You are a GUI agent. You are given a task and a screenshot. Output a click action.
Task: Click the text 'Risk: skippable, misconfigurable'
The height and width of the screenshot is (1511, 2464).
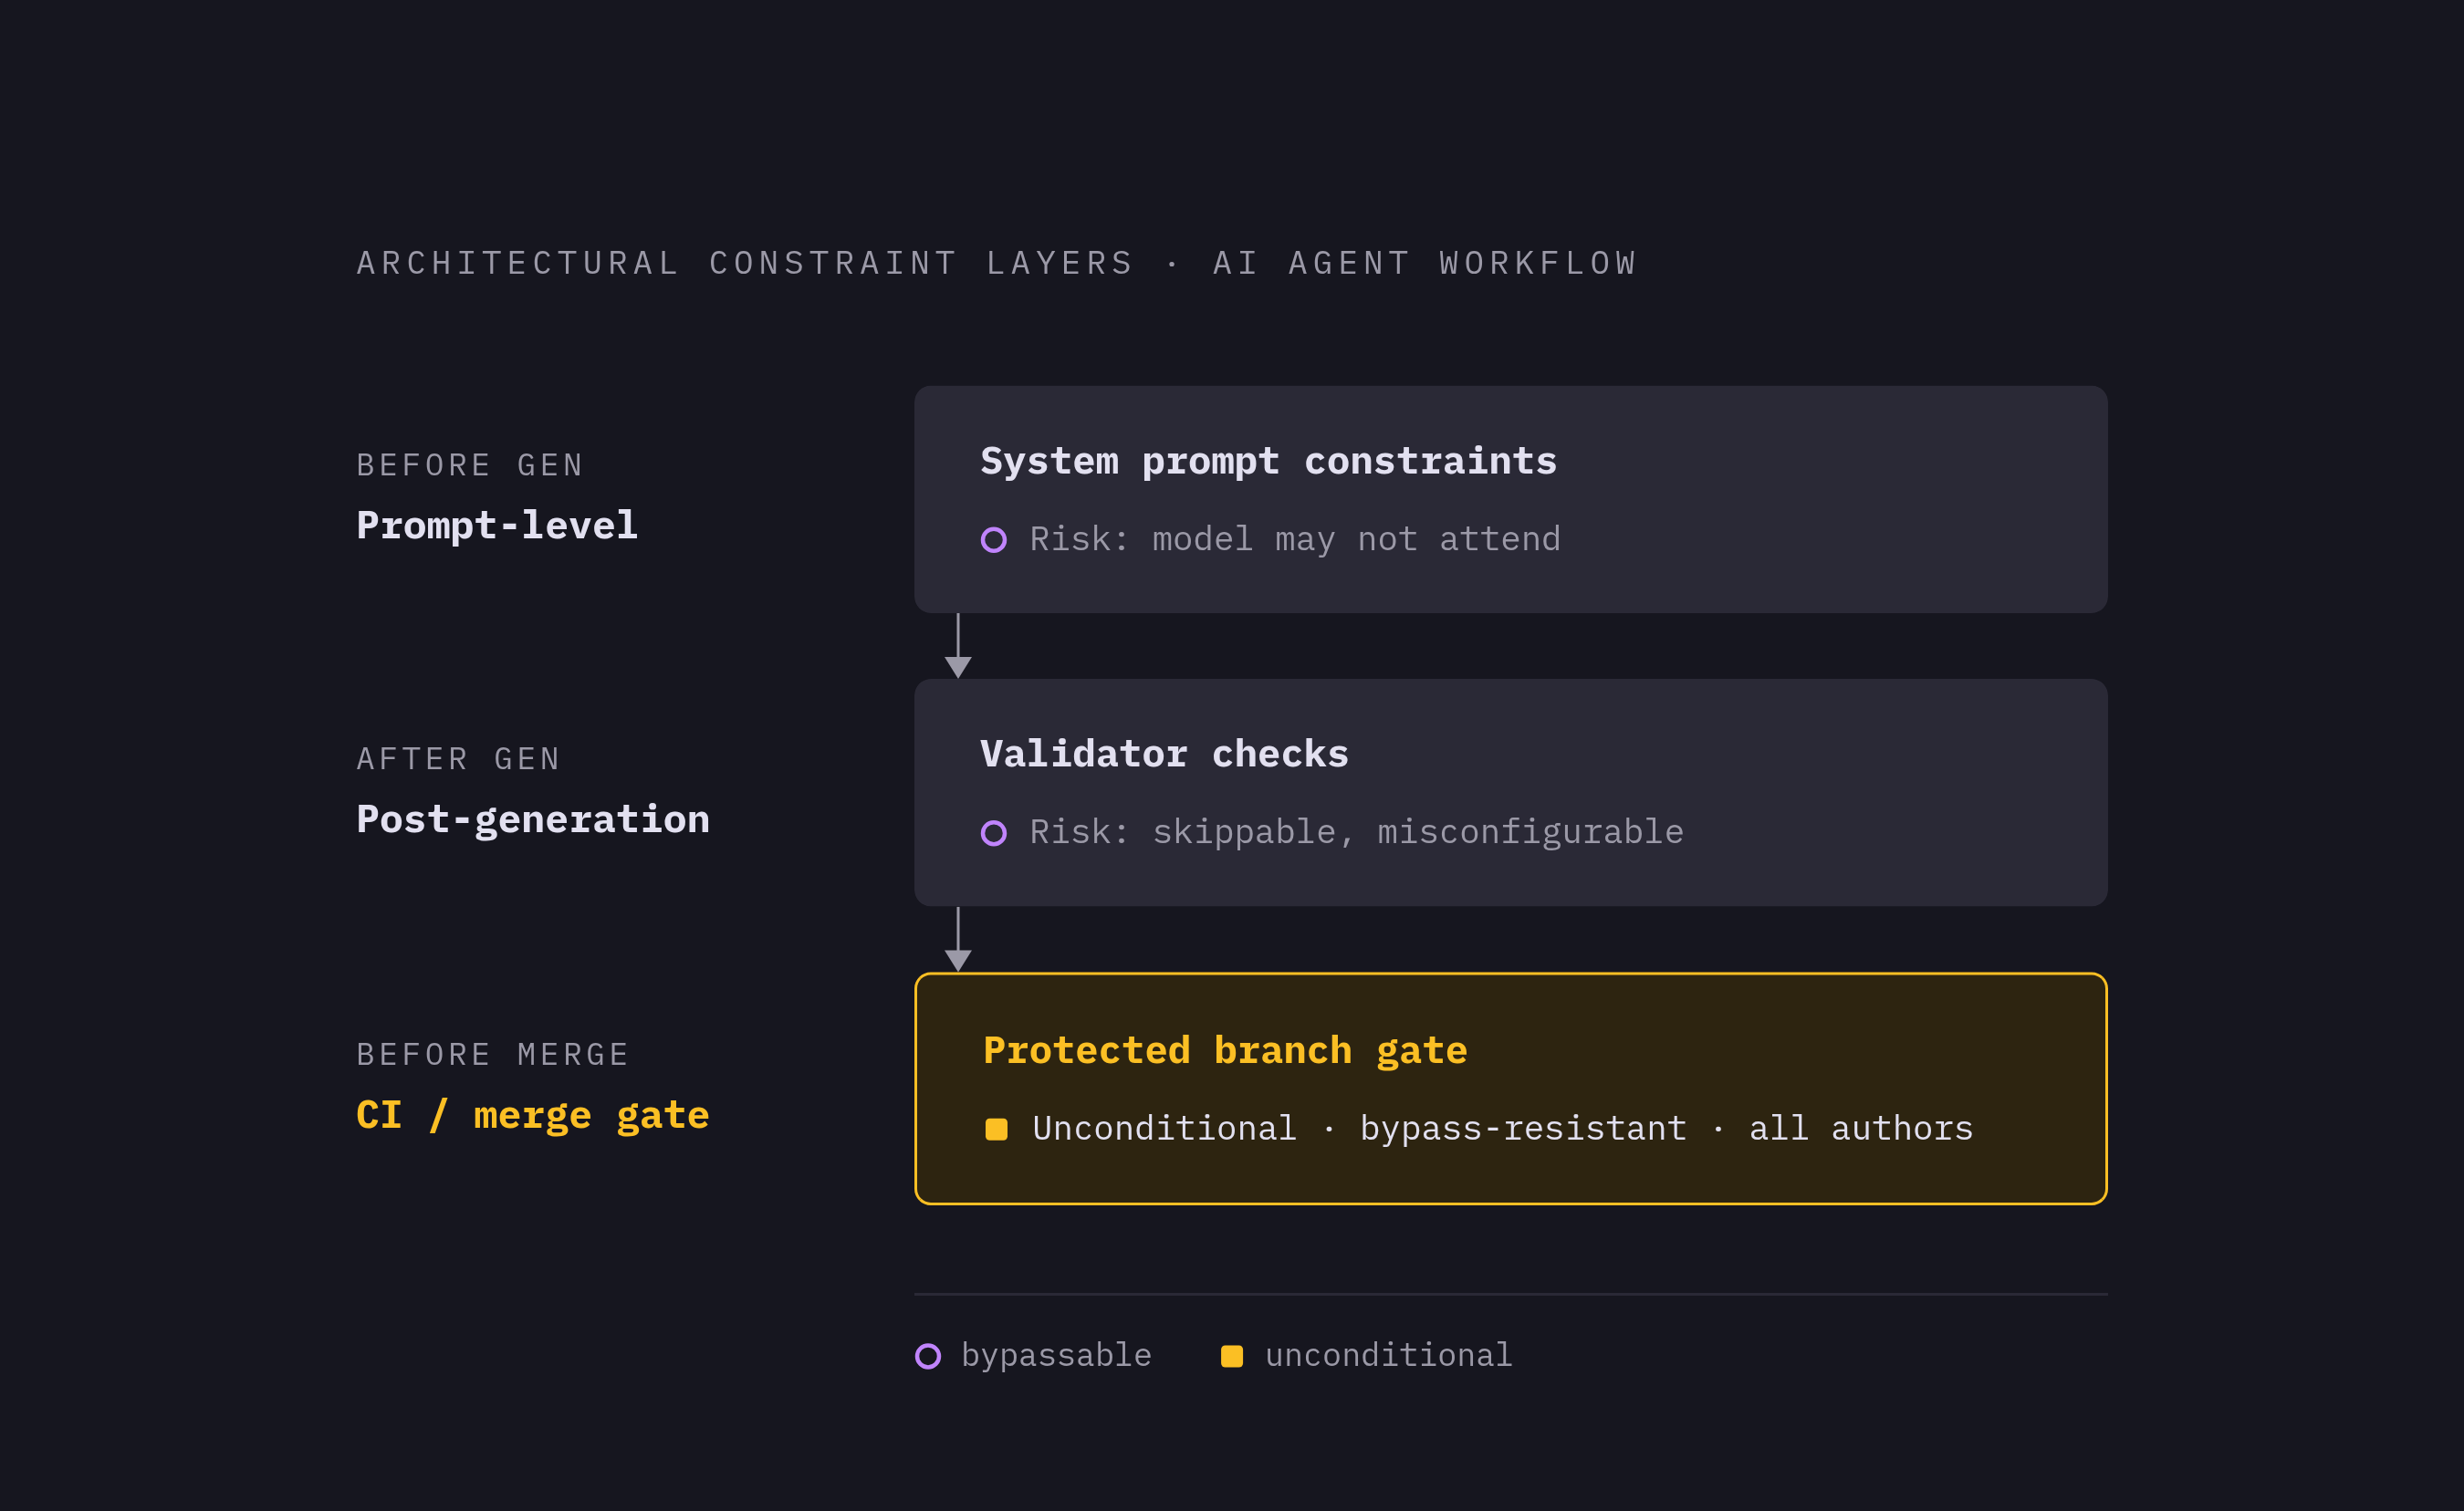[x=1357, y=833]
